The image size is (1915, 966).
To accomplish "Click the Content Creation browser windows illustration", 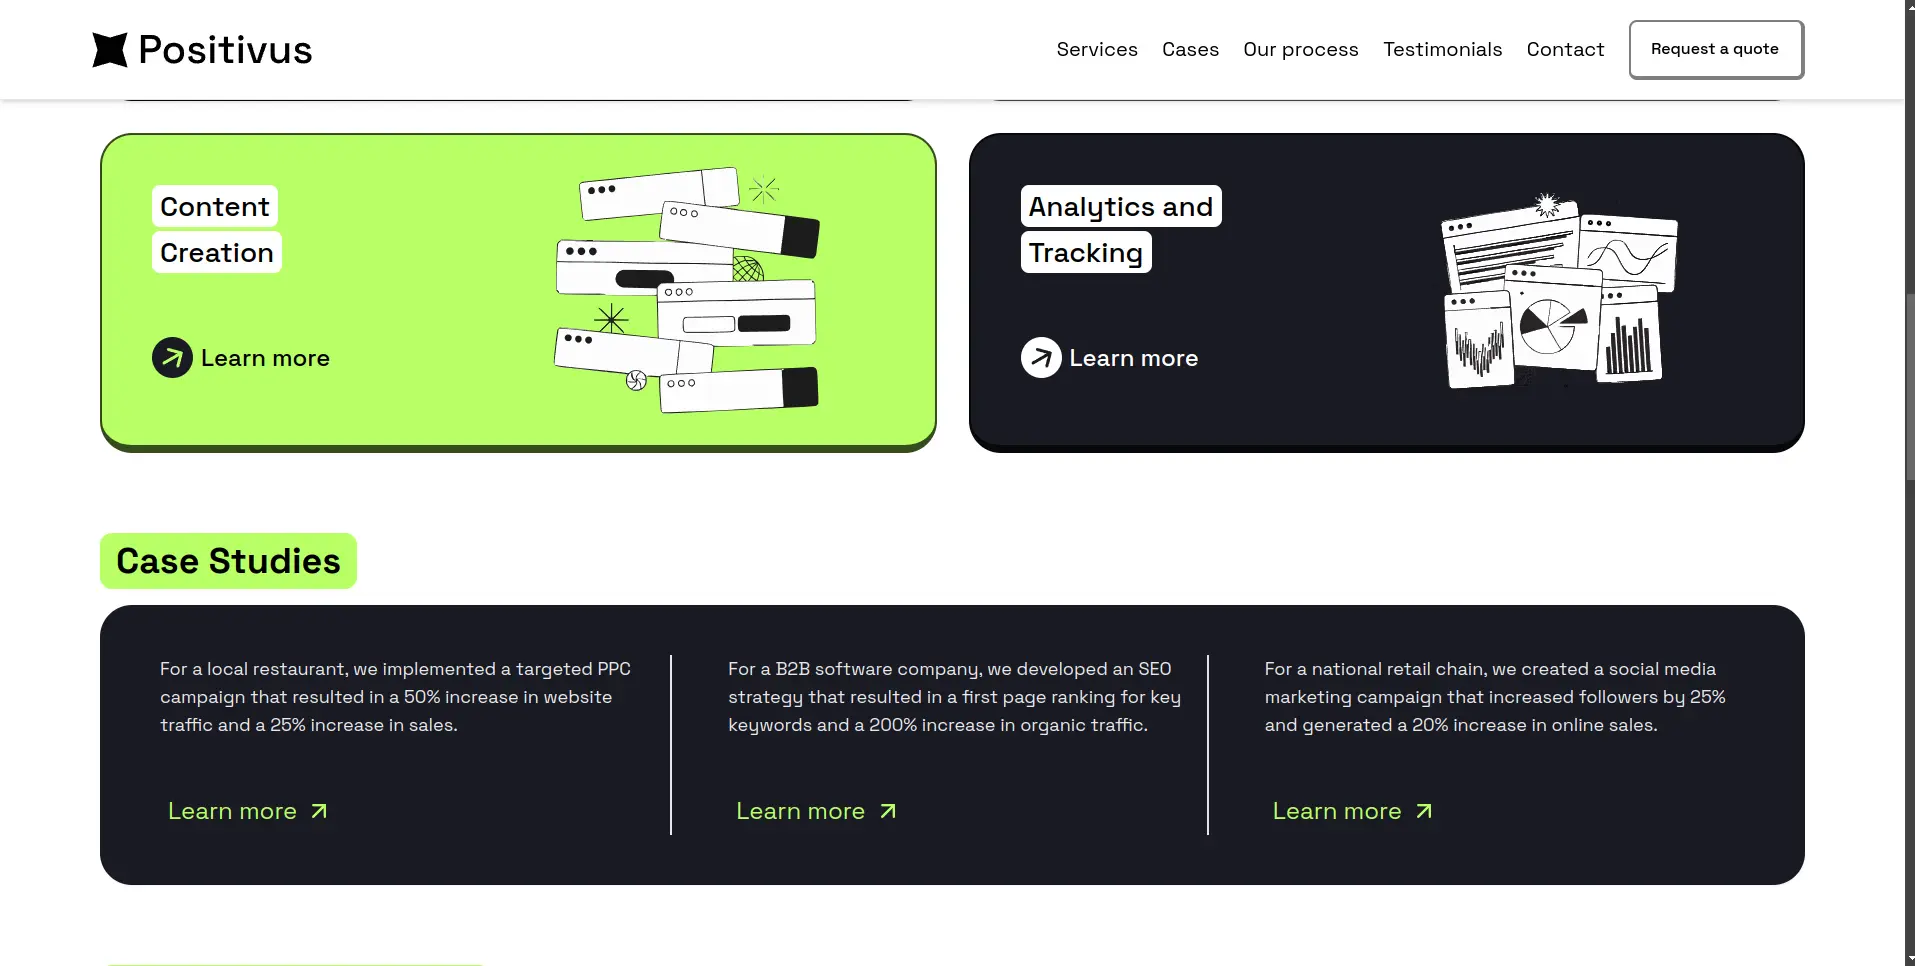I will tap(688, 290).
